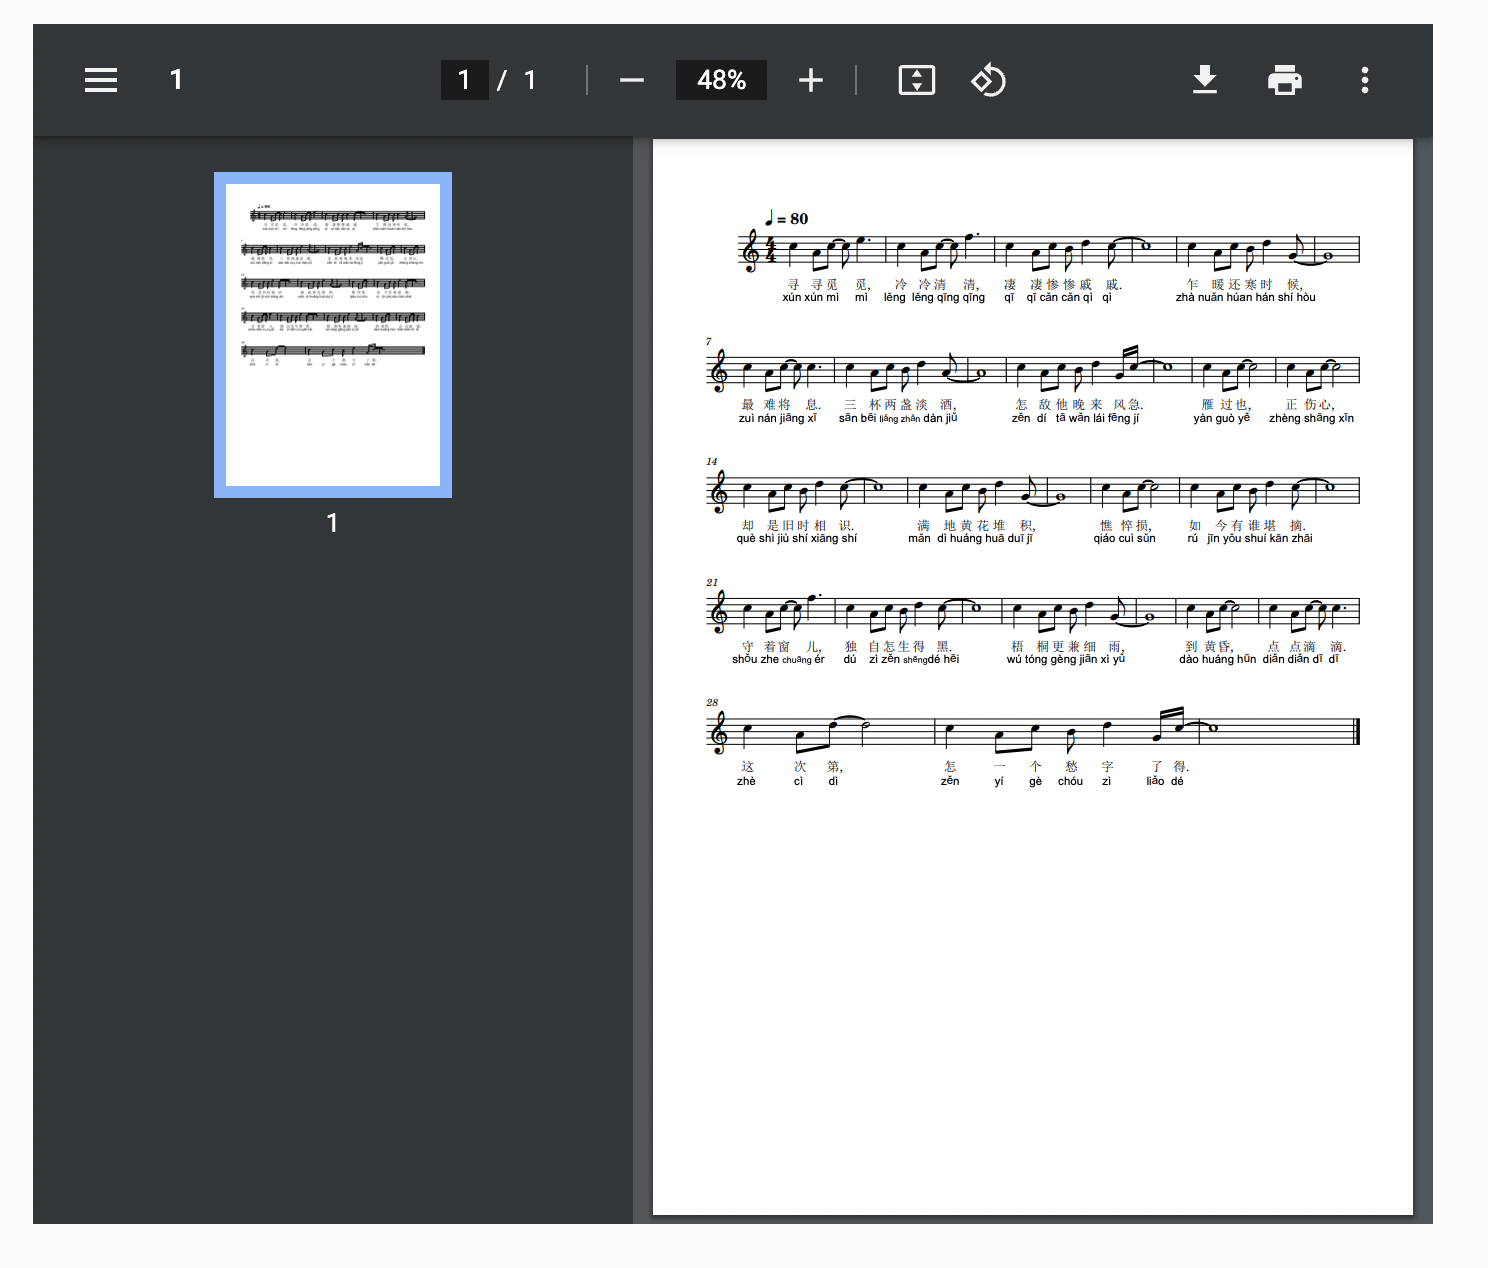1488x1268 pixels.
Task: Click the 48% zoom level display
Action: (x=721, y=79)
